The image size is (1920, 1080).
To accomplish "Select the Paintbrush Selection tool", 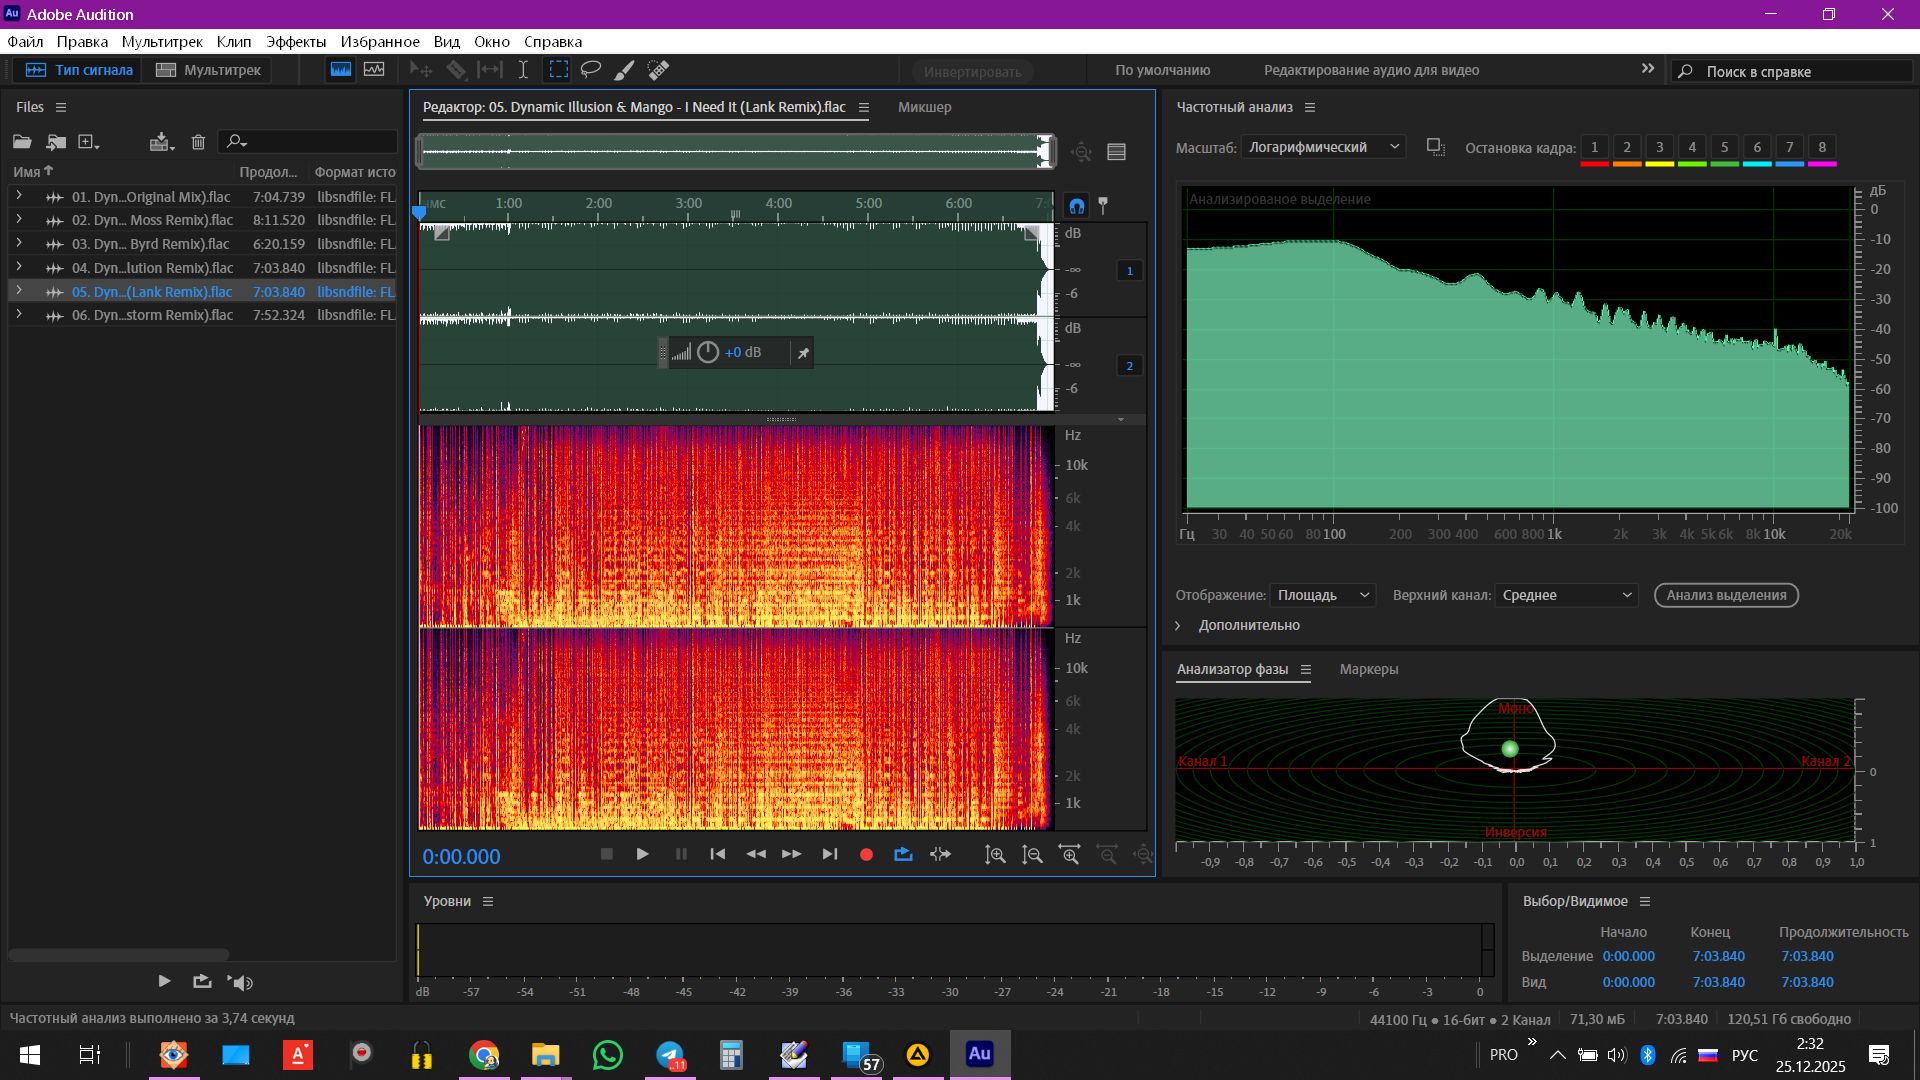I will (x=624, y=70).
